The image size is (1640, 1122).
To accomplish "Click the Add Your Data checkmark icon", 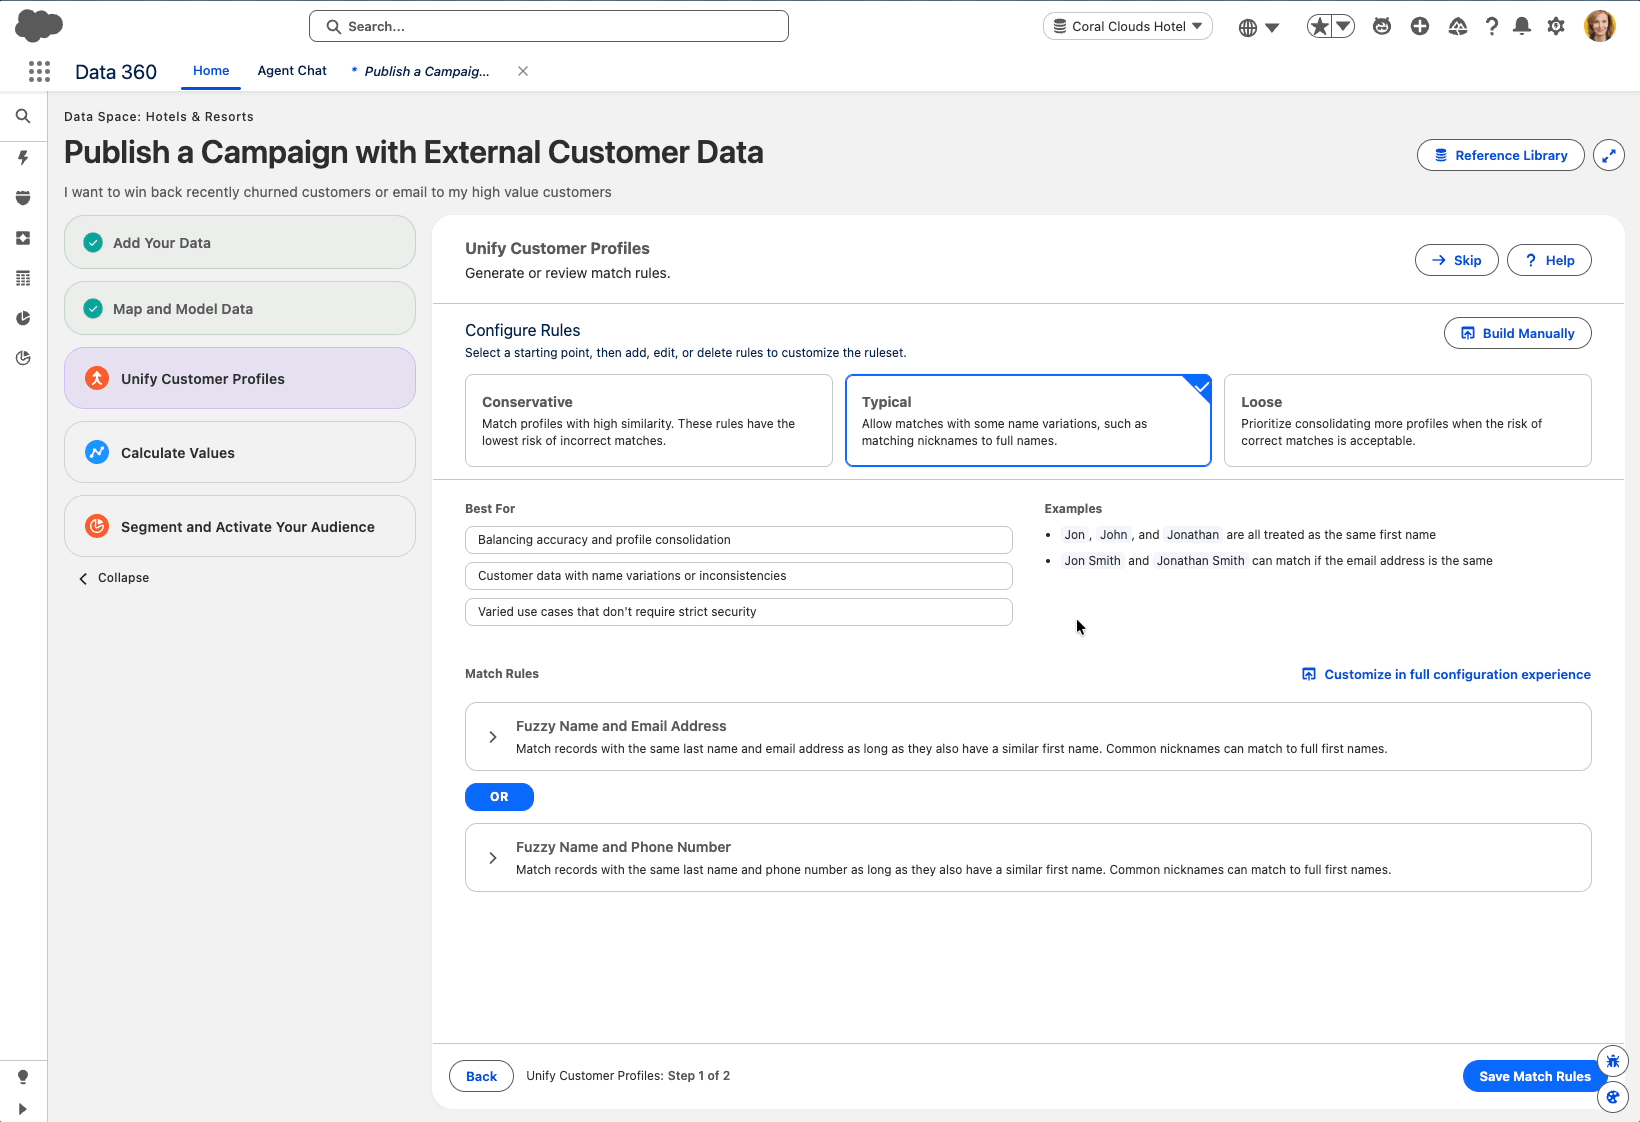I will tap(93, 242).
